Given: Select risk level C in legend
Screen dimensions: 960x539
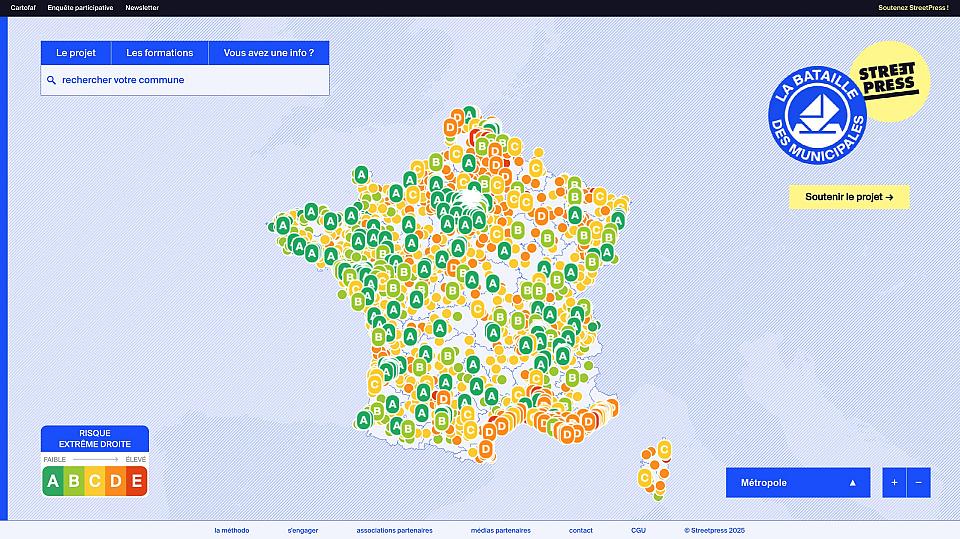Looking at the screenshot, I should coord(95,482).
